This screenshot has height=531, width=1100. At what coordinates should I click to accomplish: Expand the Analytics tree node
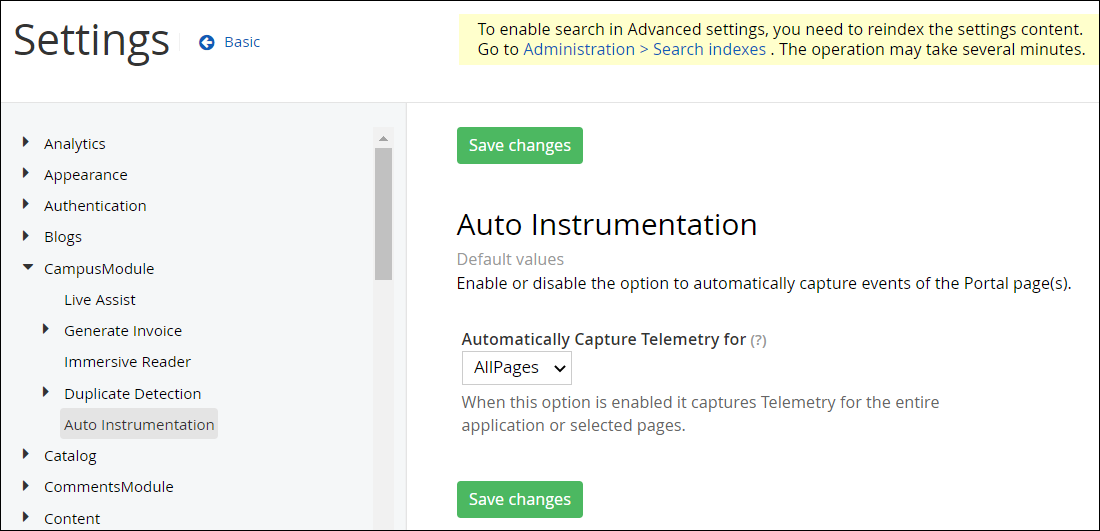[26, 143]
